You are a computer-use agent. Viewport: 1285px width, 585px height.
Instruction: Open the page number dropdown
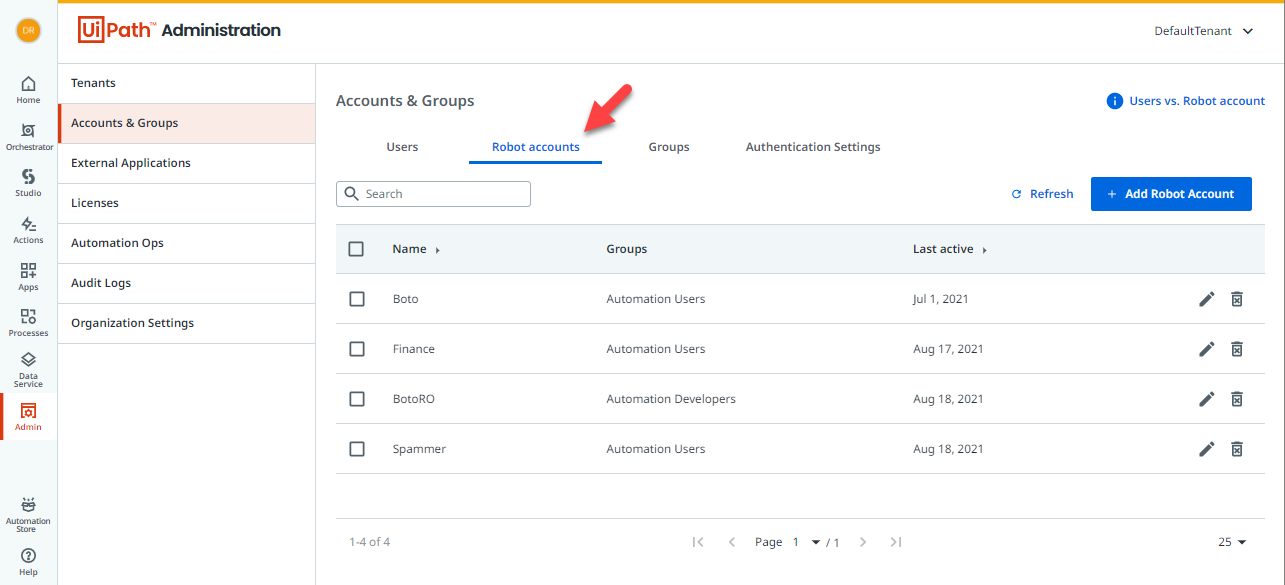(x=806, y=542)
